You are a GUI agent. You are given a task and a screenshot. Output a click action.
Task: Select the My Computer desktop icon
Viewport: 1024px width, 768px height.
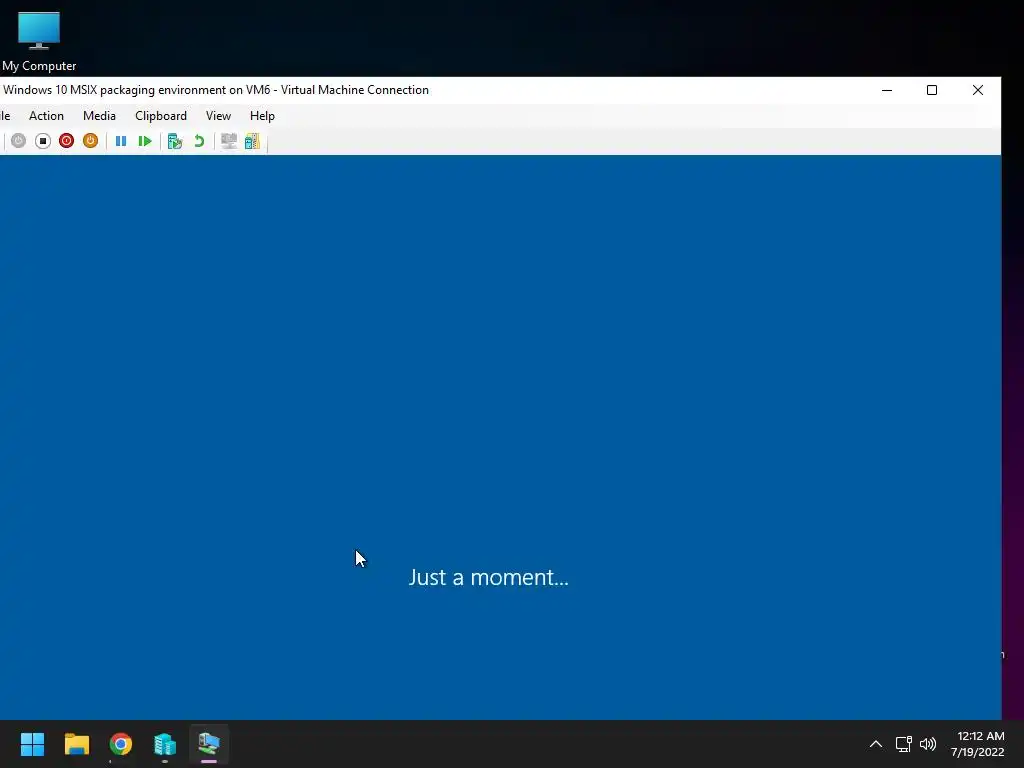pos(39,41)
